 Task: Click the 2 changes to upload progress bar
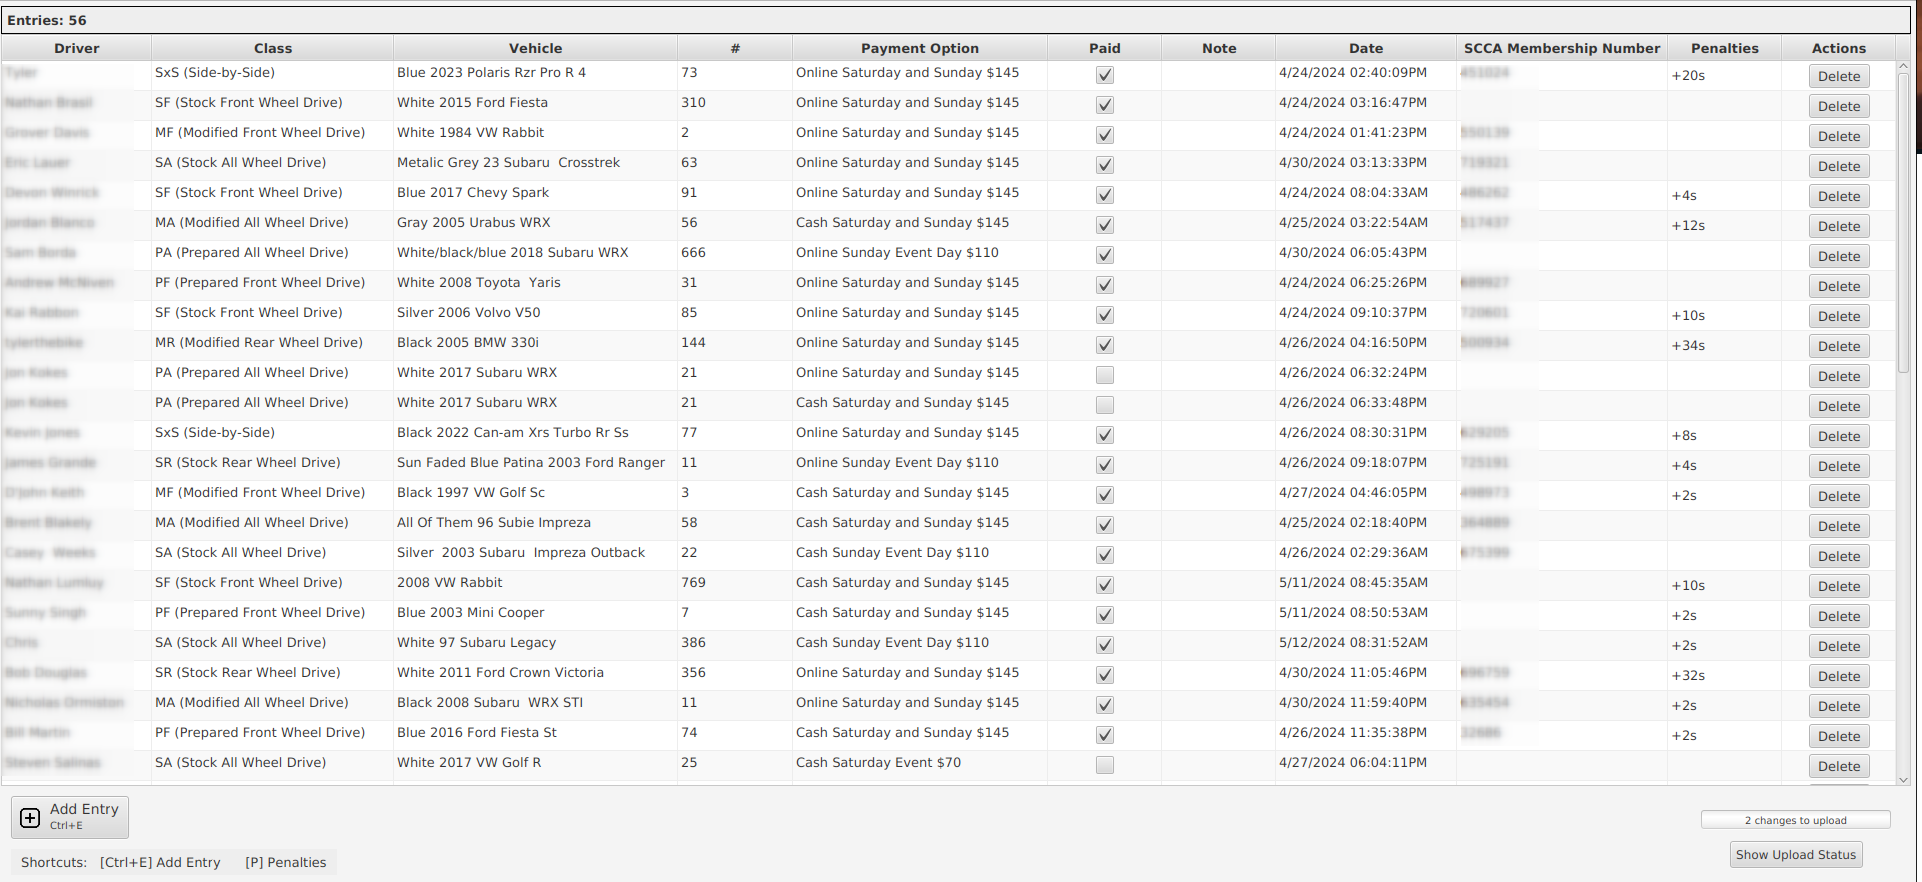coord(1795,820)
